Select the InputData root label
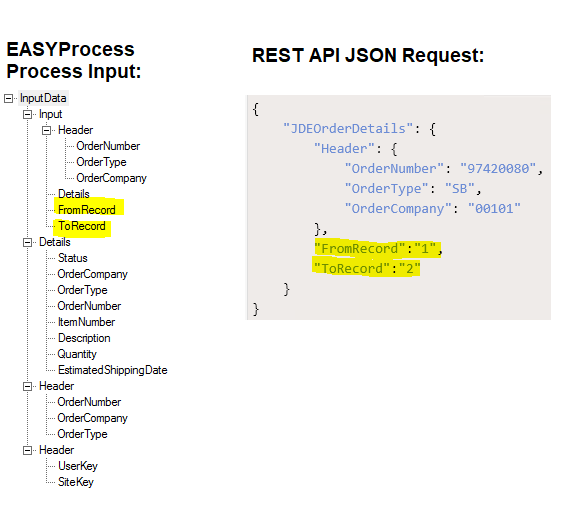The height and width of the screenshot is (509, 584). tap(43, 98)
